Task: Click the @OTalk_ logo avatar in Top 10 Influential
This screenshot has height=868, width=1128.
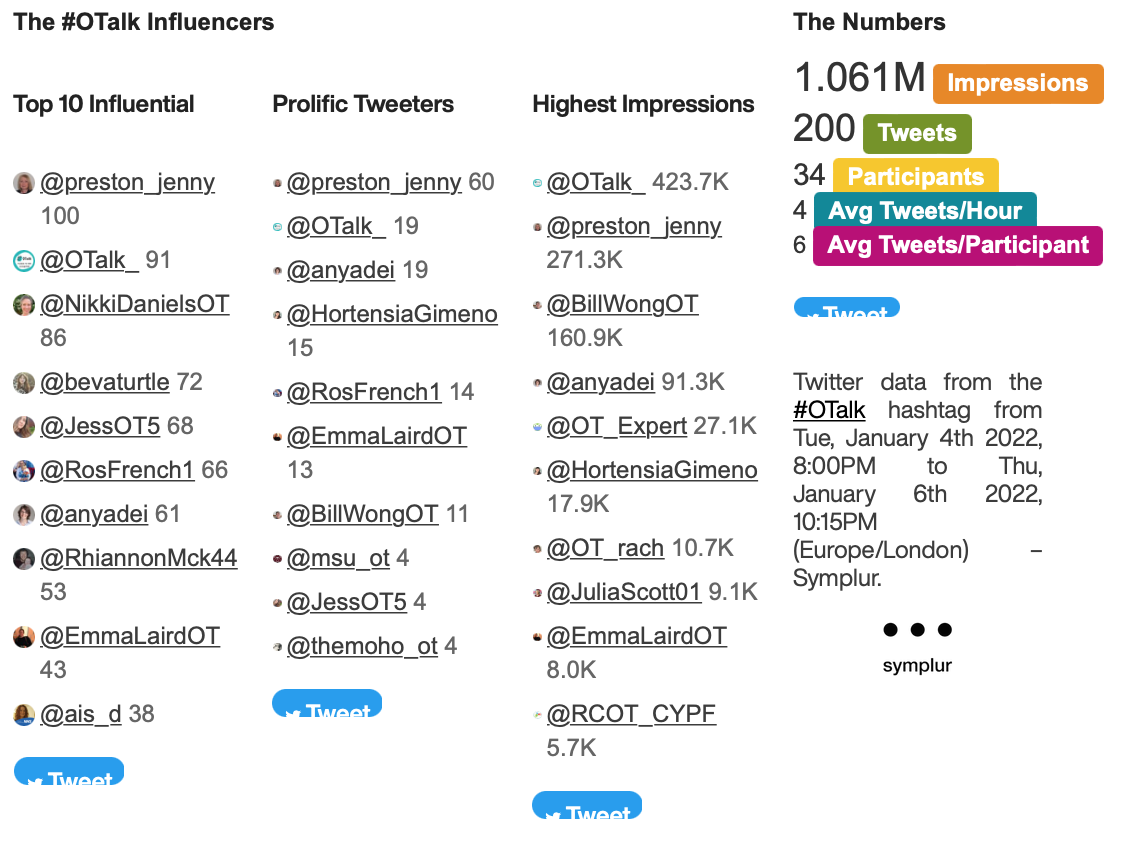Action: (24, 261)
